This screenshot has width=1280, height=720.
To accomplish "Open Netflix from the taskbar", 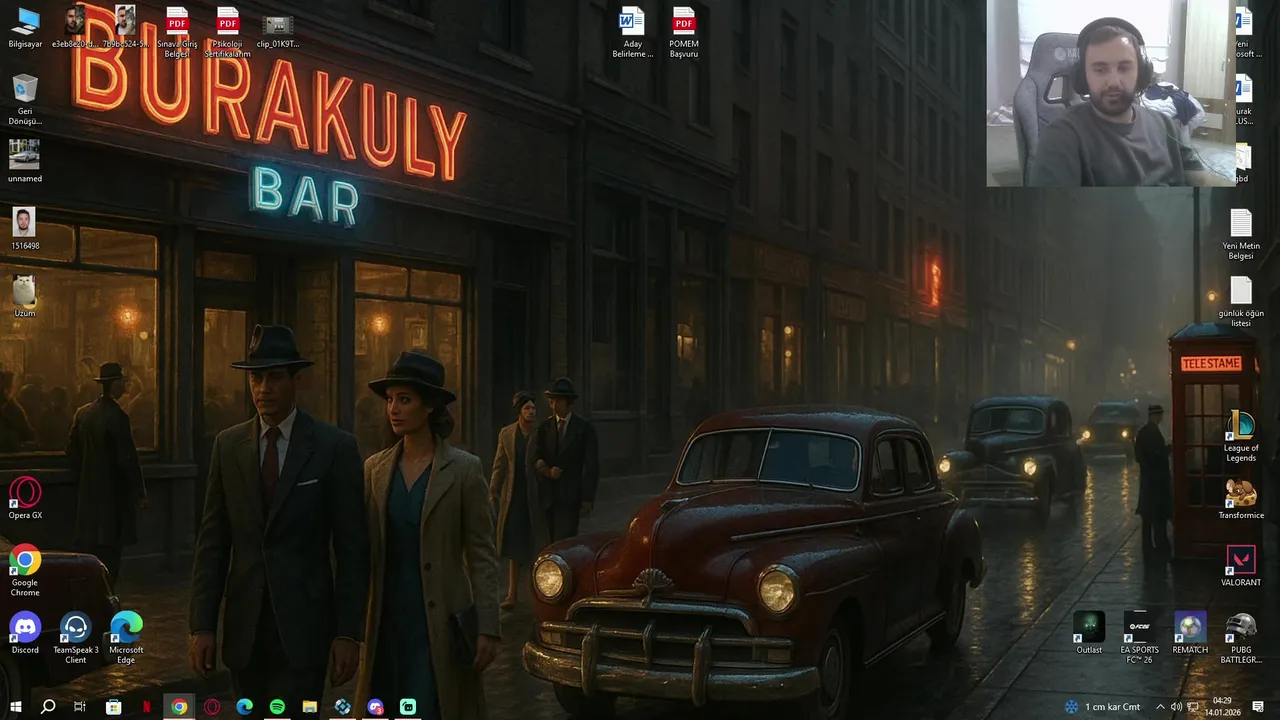I will click(x=146, y=707).
